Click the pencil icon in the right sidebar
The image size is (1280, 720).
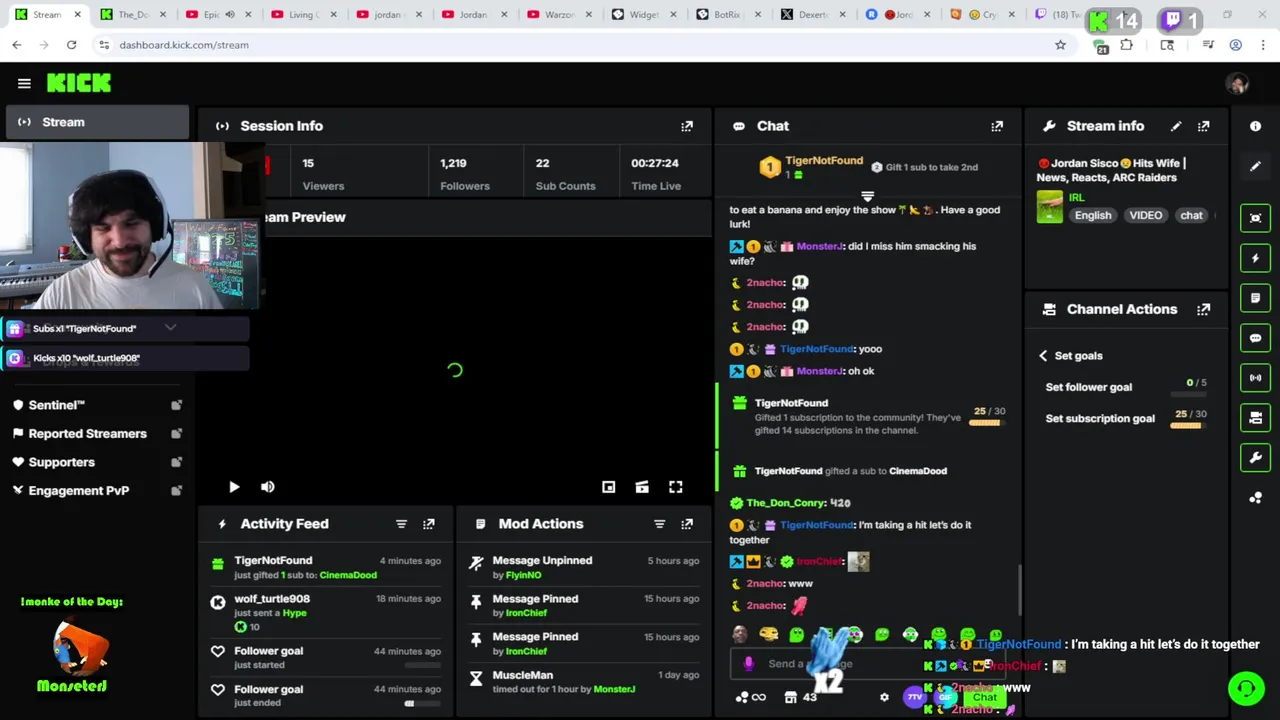pyautogui.click(x=1255, y=166)
